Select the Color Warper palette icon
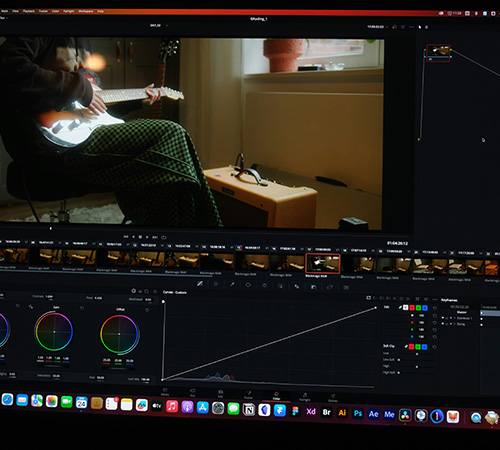The height and width of the screenshot is (450, 500). click(x=216, y=284)
